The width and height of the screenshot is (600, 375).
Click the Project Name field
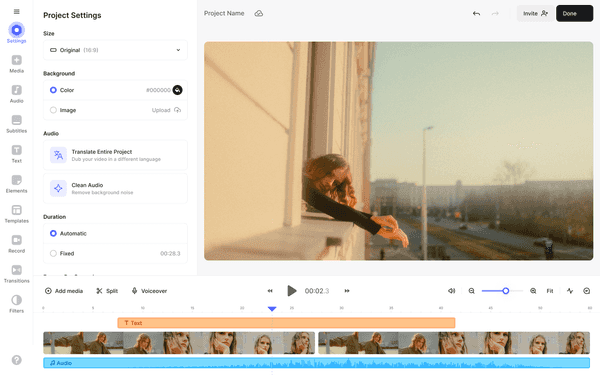pos(224,13)
